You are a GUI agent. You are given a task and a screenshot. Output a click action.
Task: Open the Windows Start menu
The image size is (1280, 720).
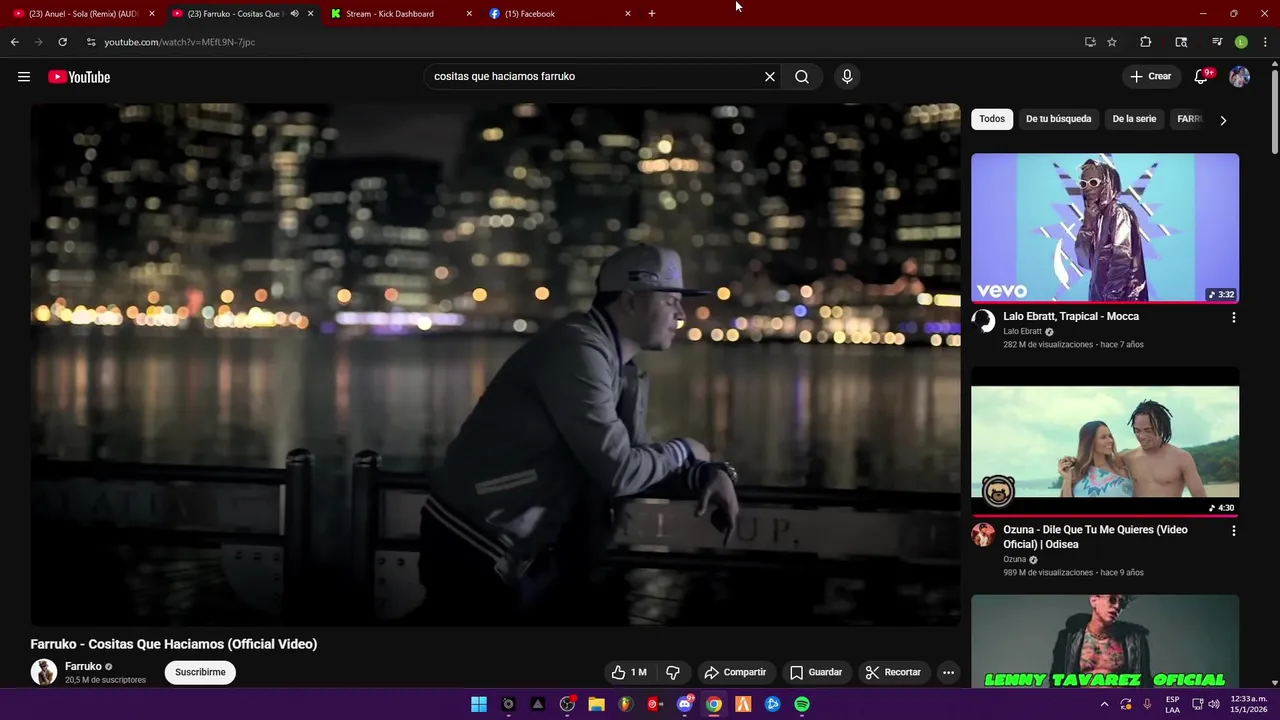click(479, 704)
